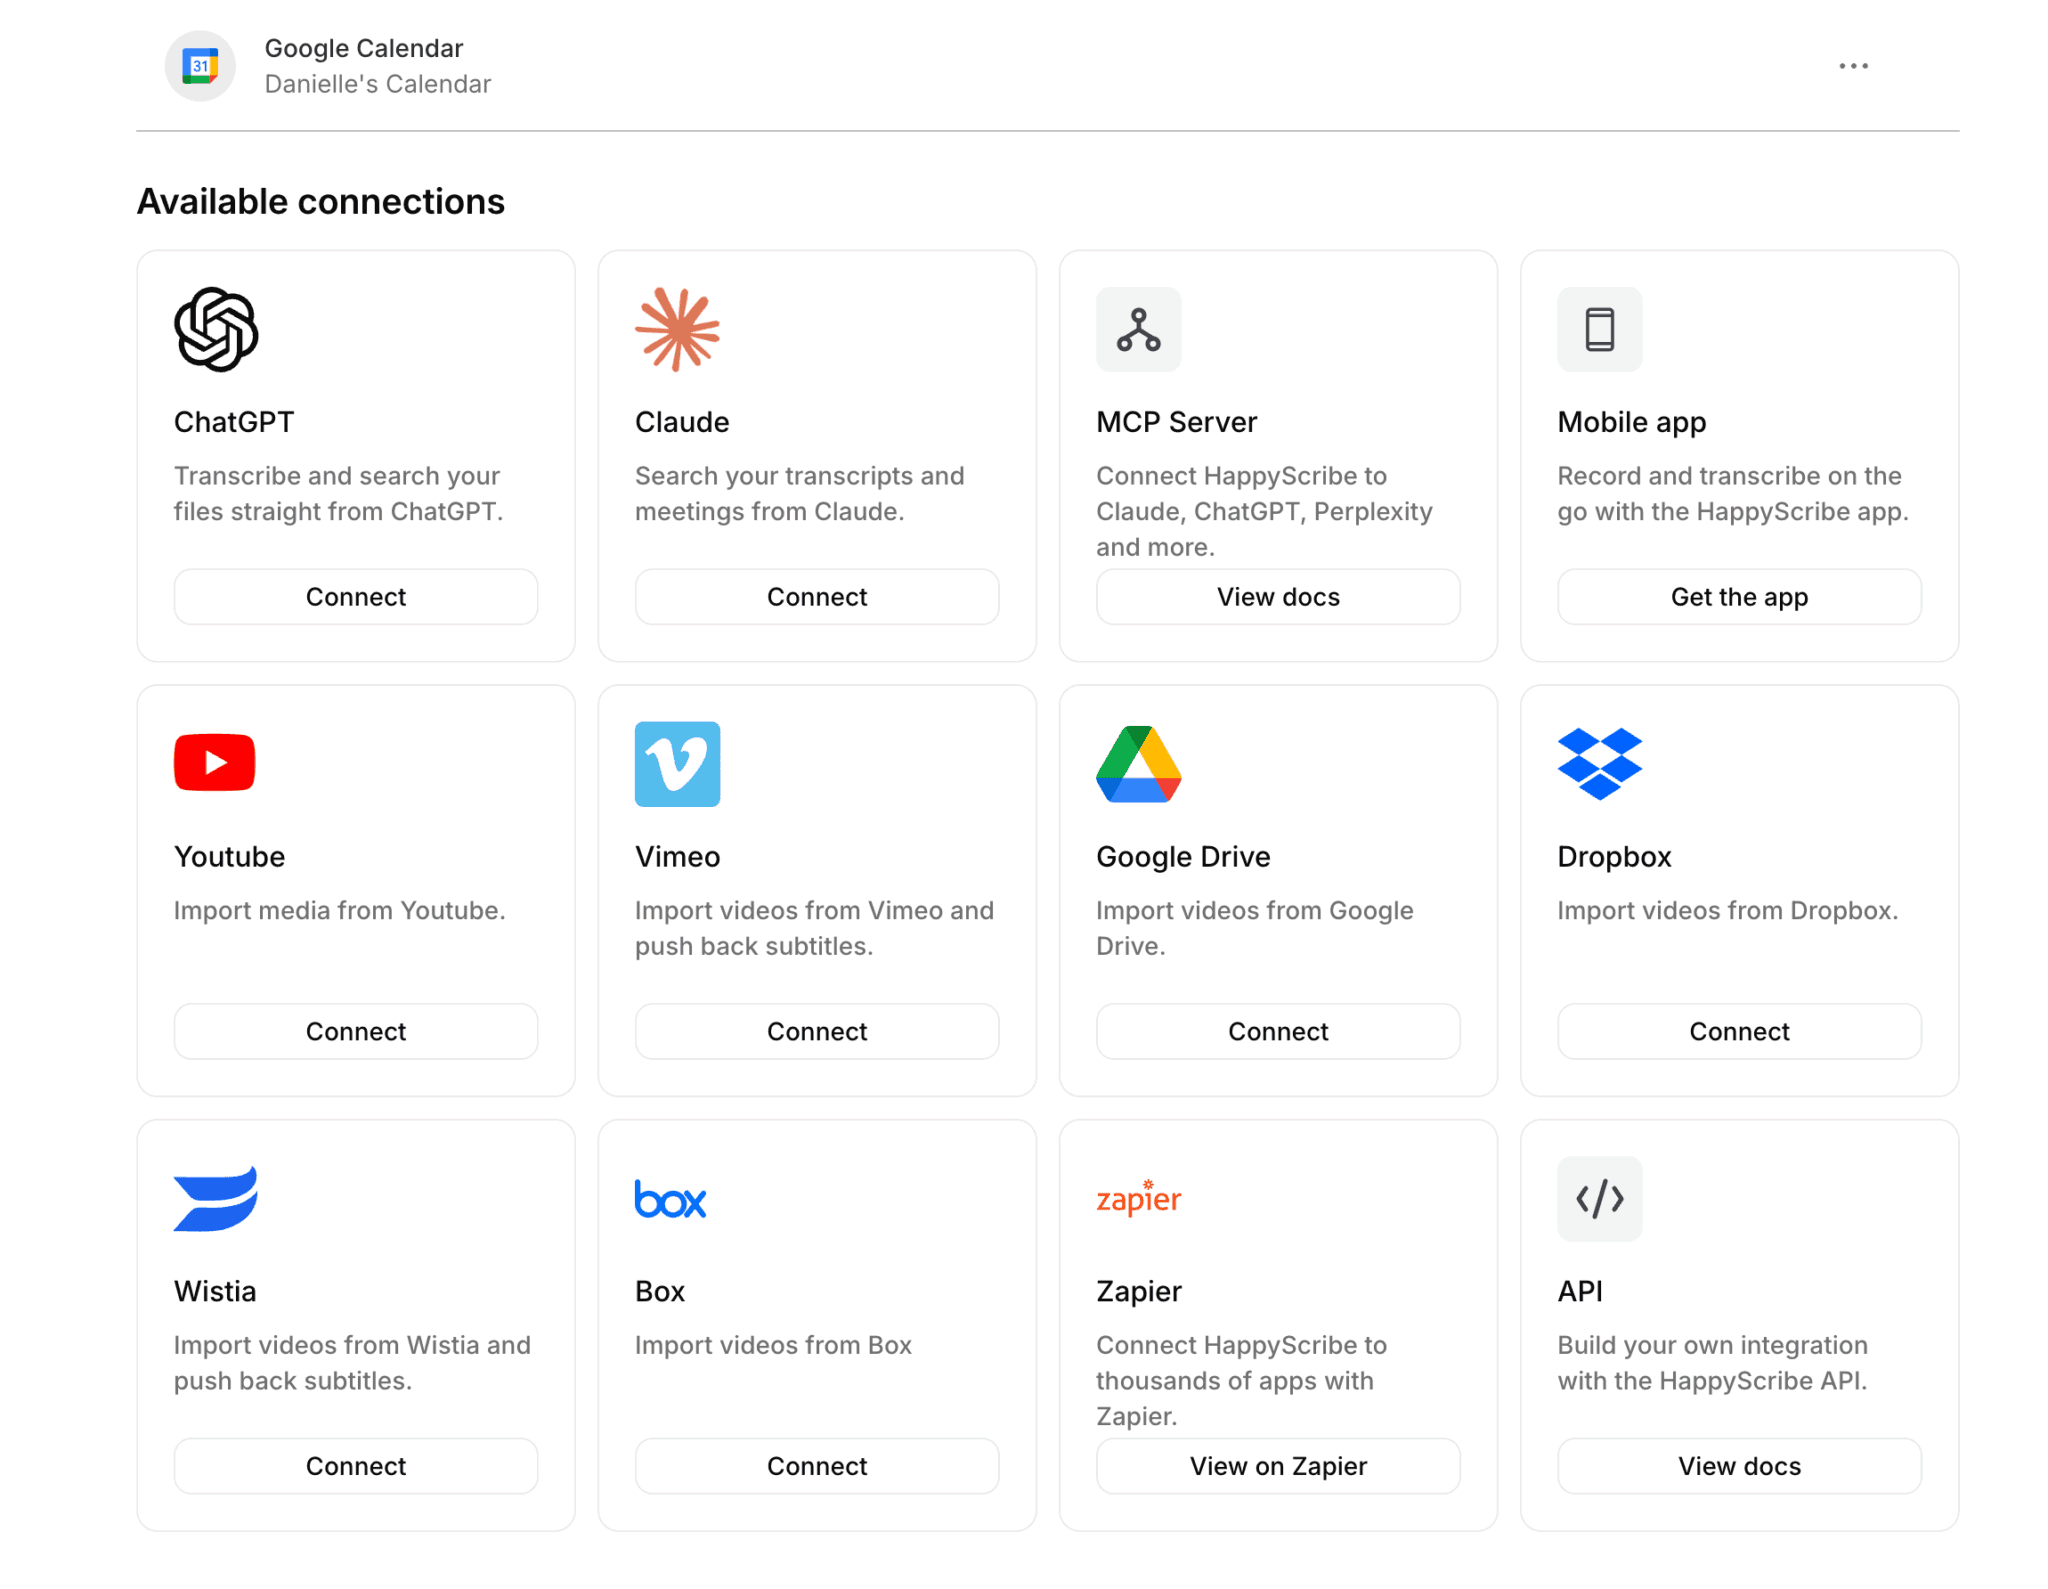Click the ChatGPT logo icon
The height and width of the screenshot is (1589, 2048).
click(216, 329)
